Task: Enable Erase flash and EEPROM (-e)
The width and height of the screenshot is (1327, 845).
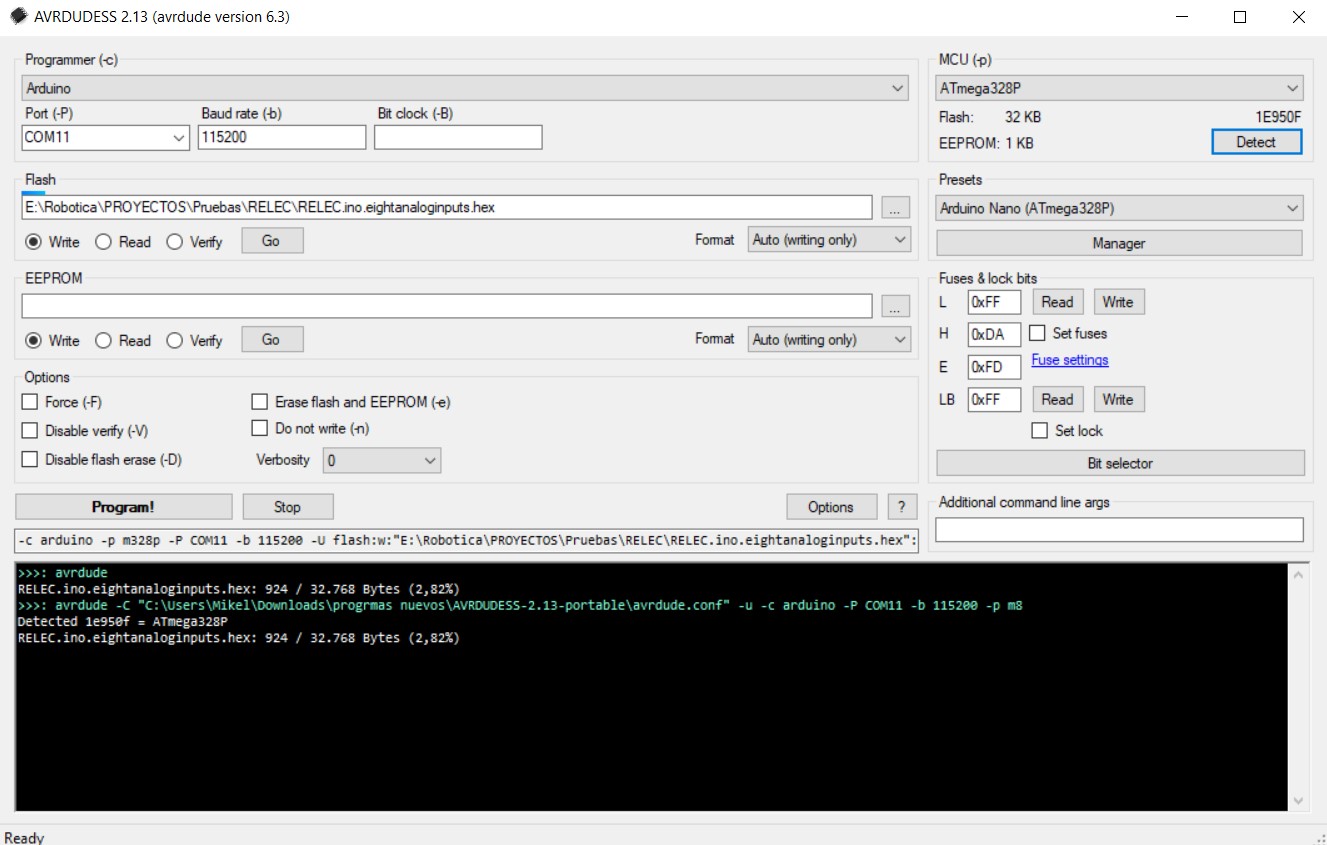Action: point(260,401)
